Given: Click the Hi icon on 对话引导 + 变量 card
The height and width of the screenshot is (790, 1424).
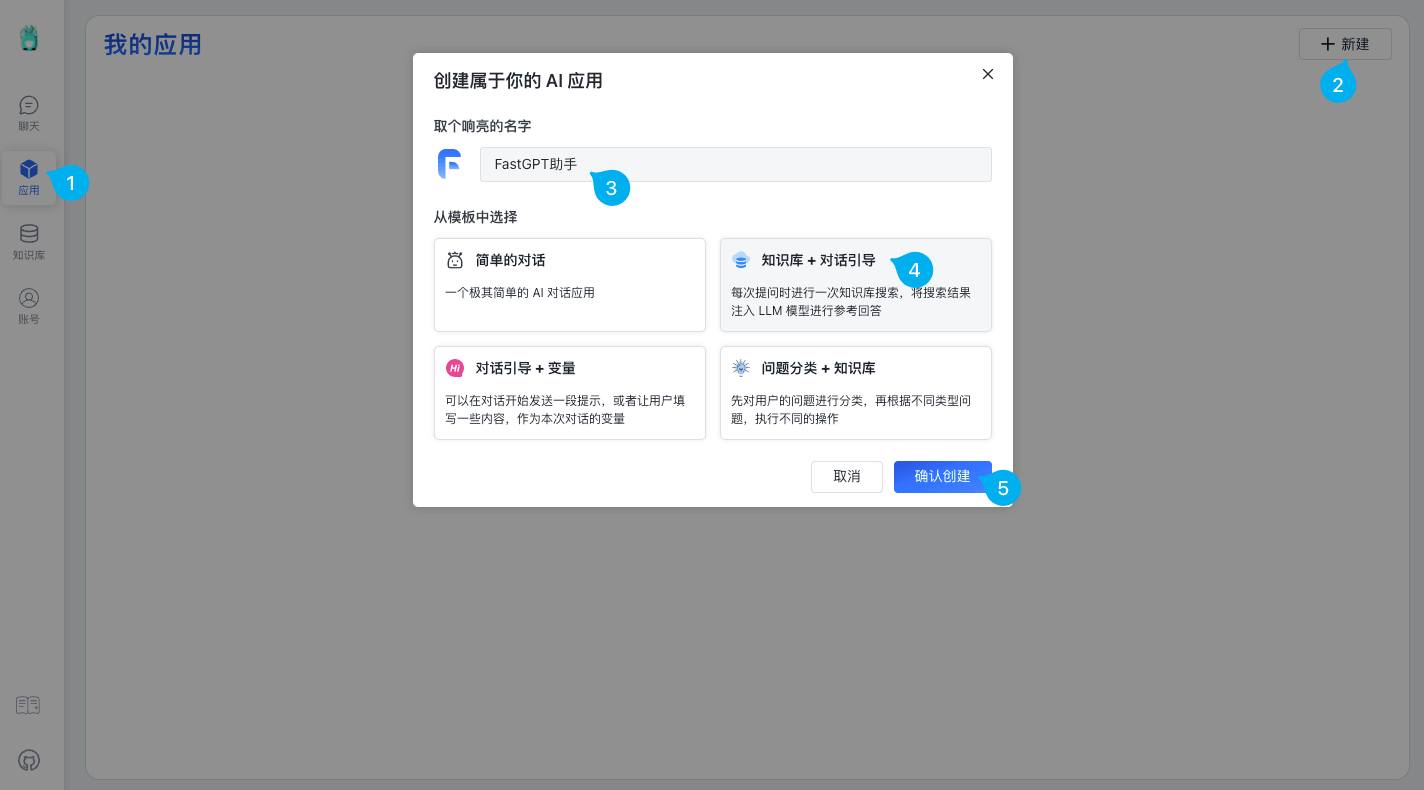Looking at the screenshot, I should pyautogui.click(x=455, y=368).
